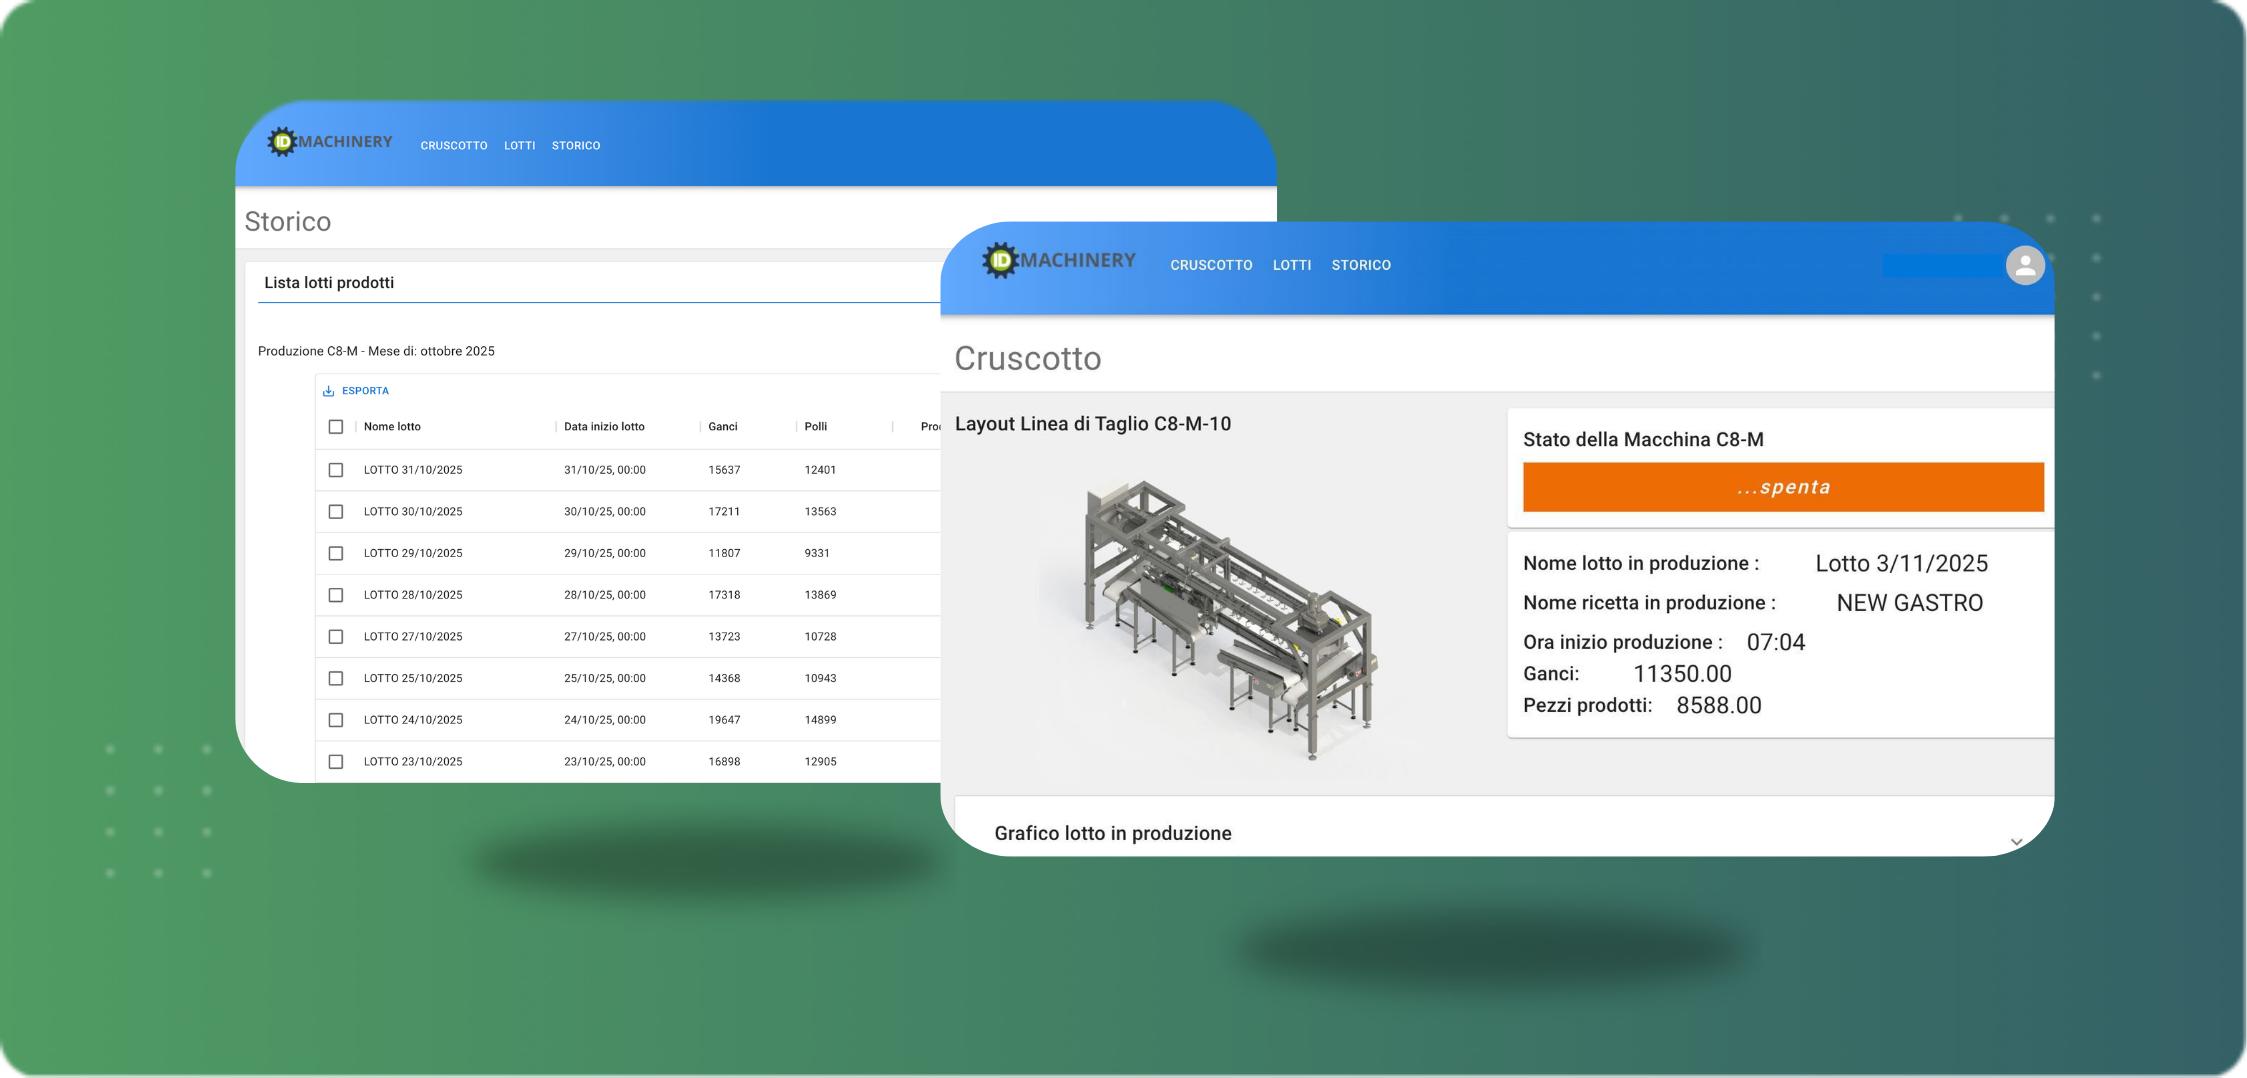
Task: Select Lotti in the Storico window navbar
Action: 519,146
